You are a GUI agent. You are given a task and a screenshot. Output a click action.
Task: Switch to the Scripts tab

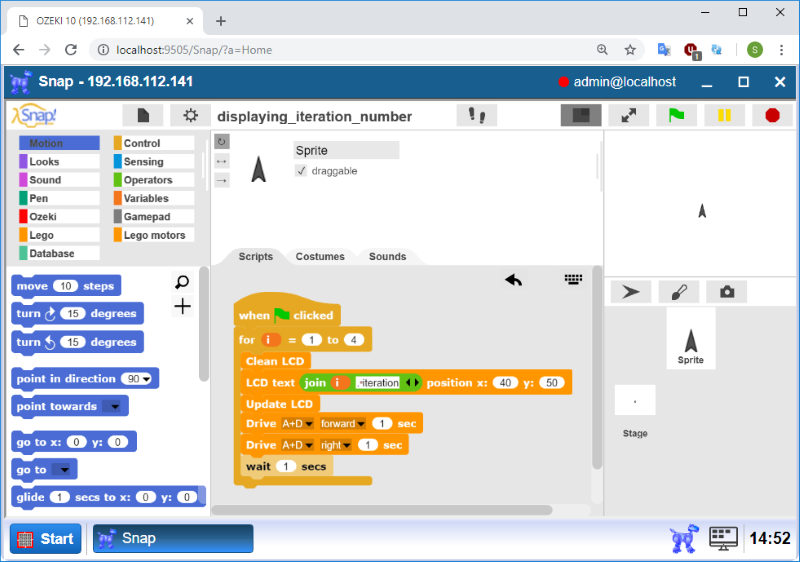(x=256, y=257)
